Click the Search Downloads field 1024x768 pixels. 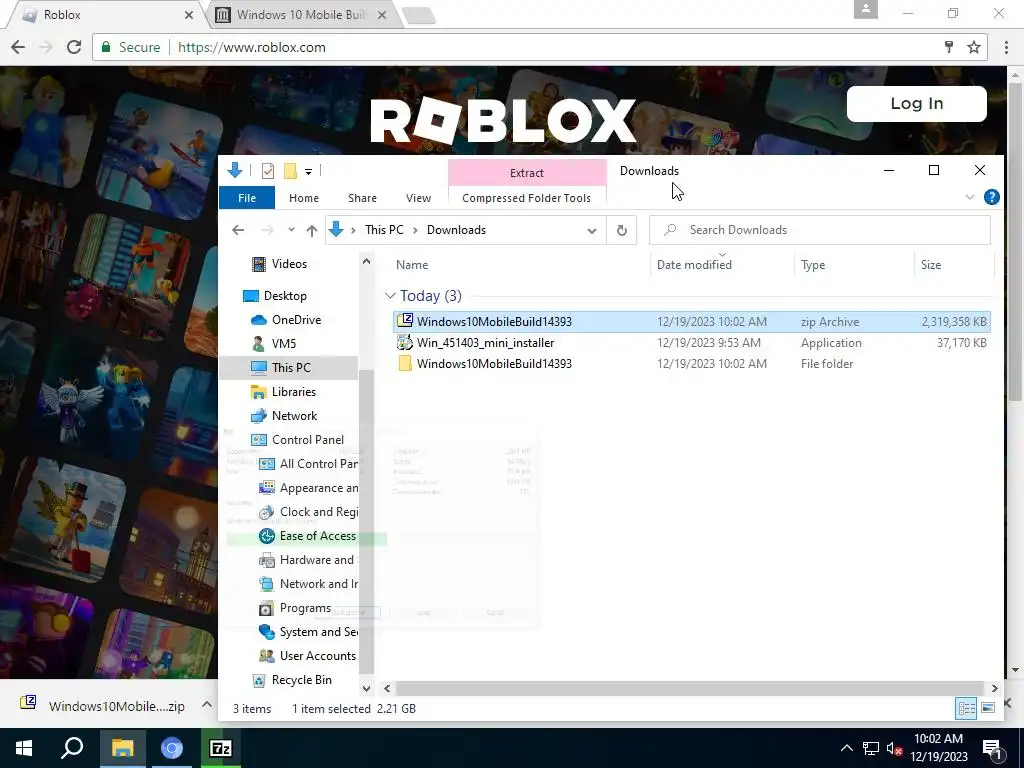[x=820, y=230]
